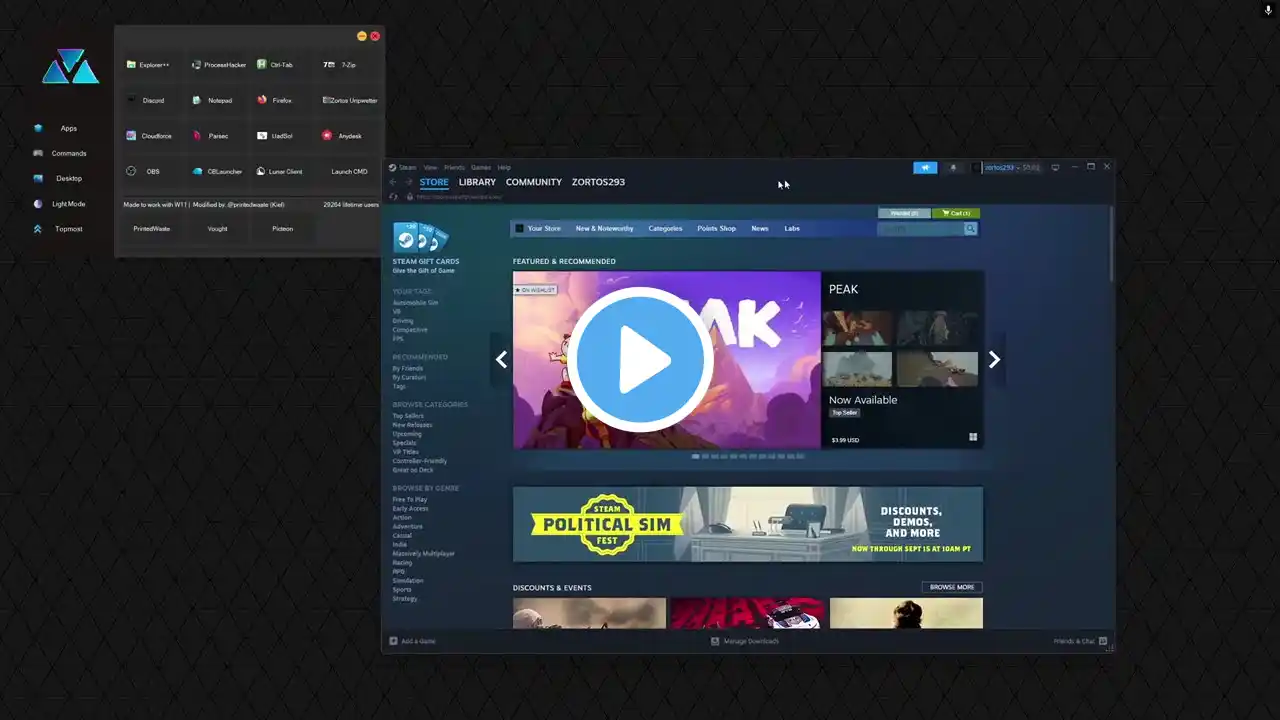
Task: Open the store News link
Action: click(760, 228)
